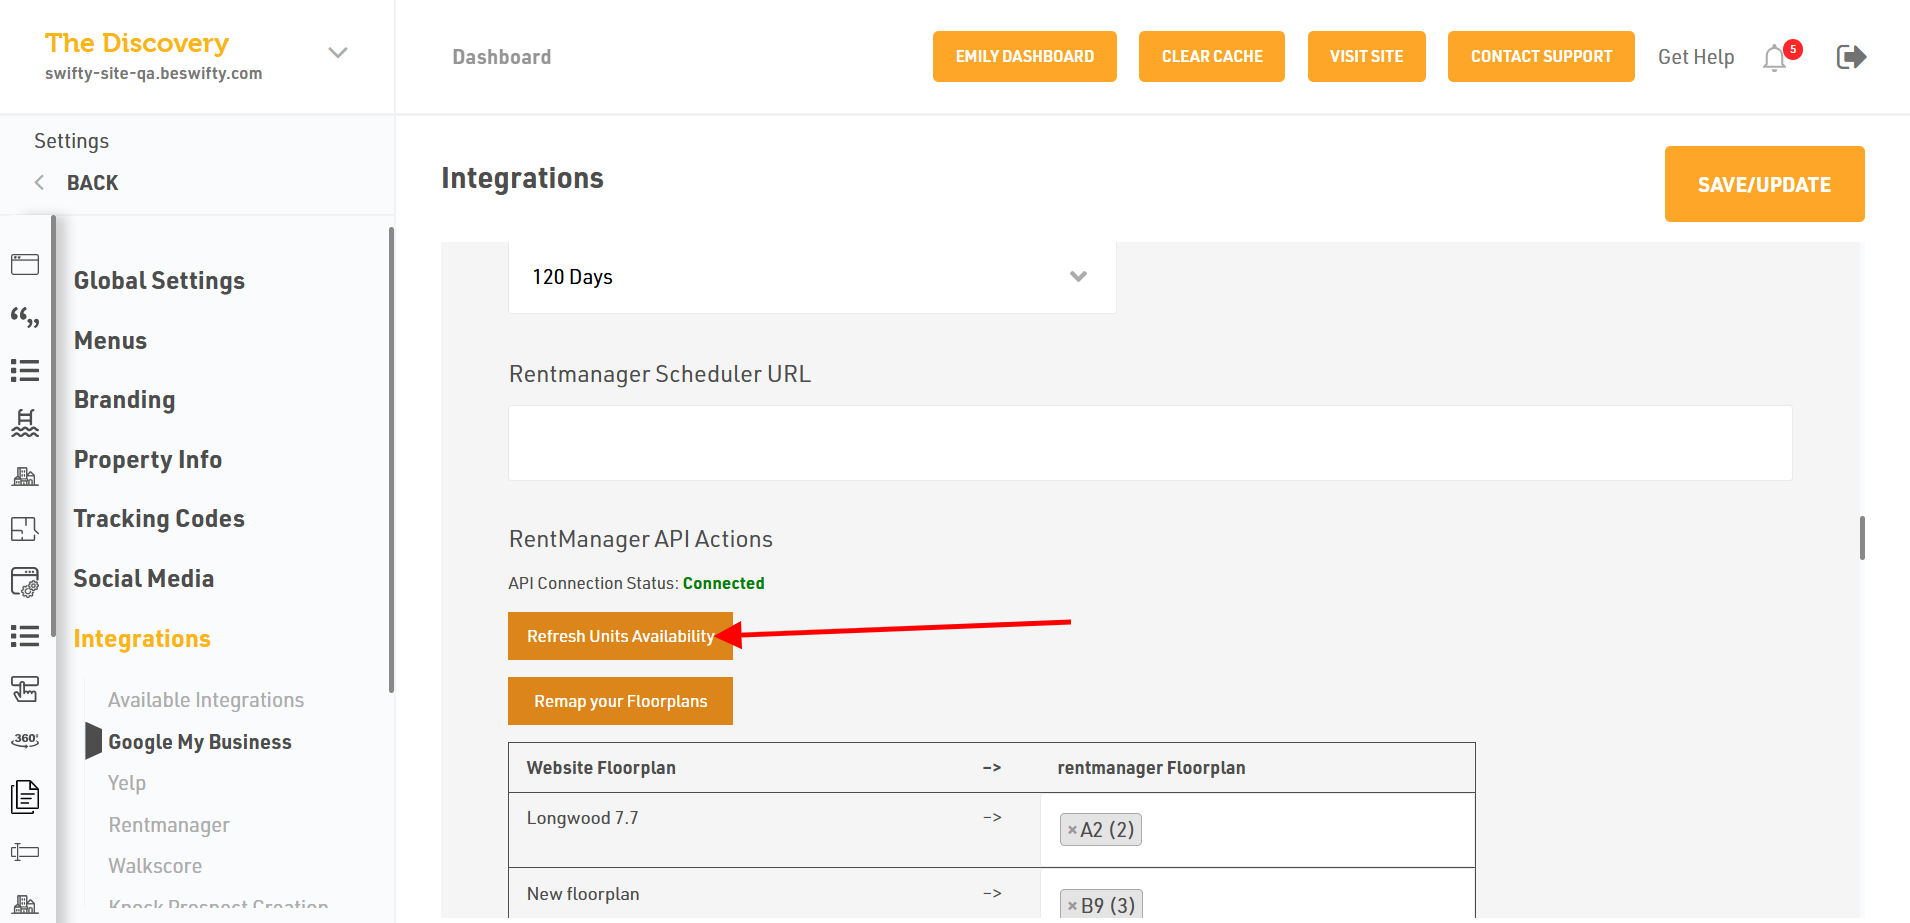Click the main page vertical scrollbar thumb

click(x=1862, y=538)
